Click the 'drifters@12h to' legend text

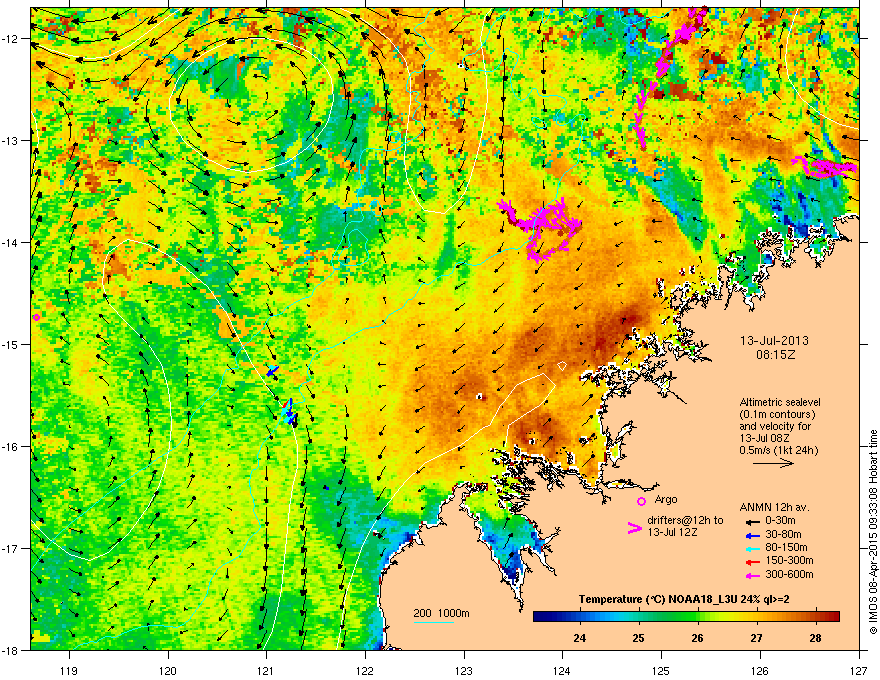coord(685,521)
